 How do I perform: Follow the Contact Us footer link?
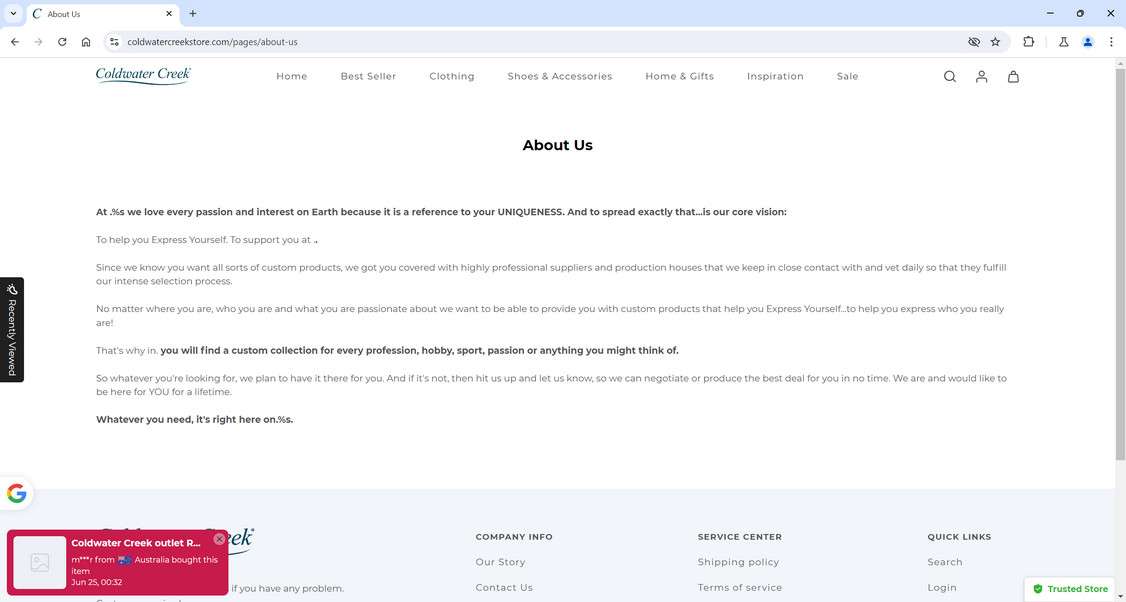point(504,588)
